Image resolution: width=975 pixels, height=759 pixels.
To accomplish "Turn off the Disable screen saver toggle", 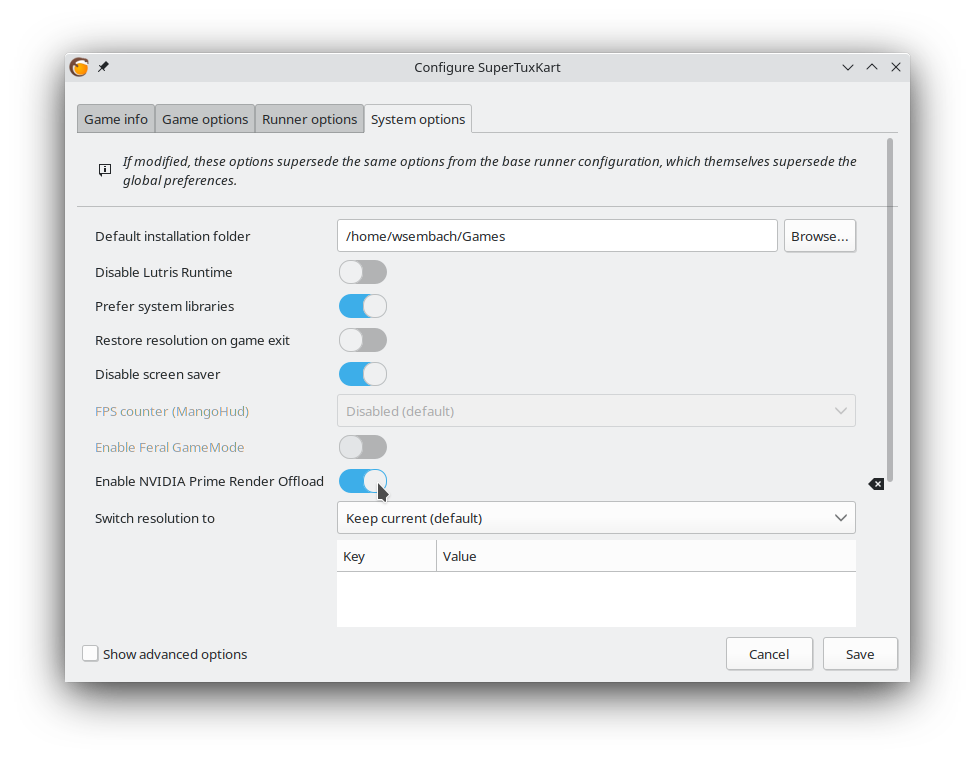I will click(x=362, y=374).
